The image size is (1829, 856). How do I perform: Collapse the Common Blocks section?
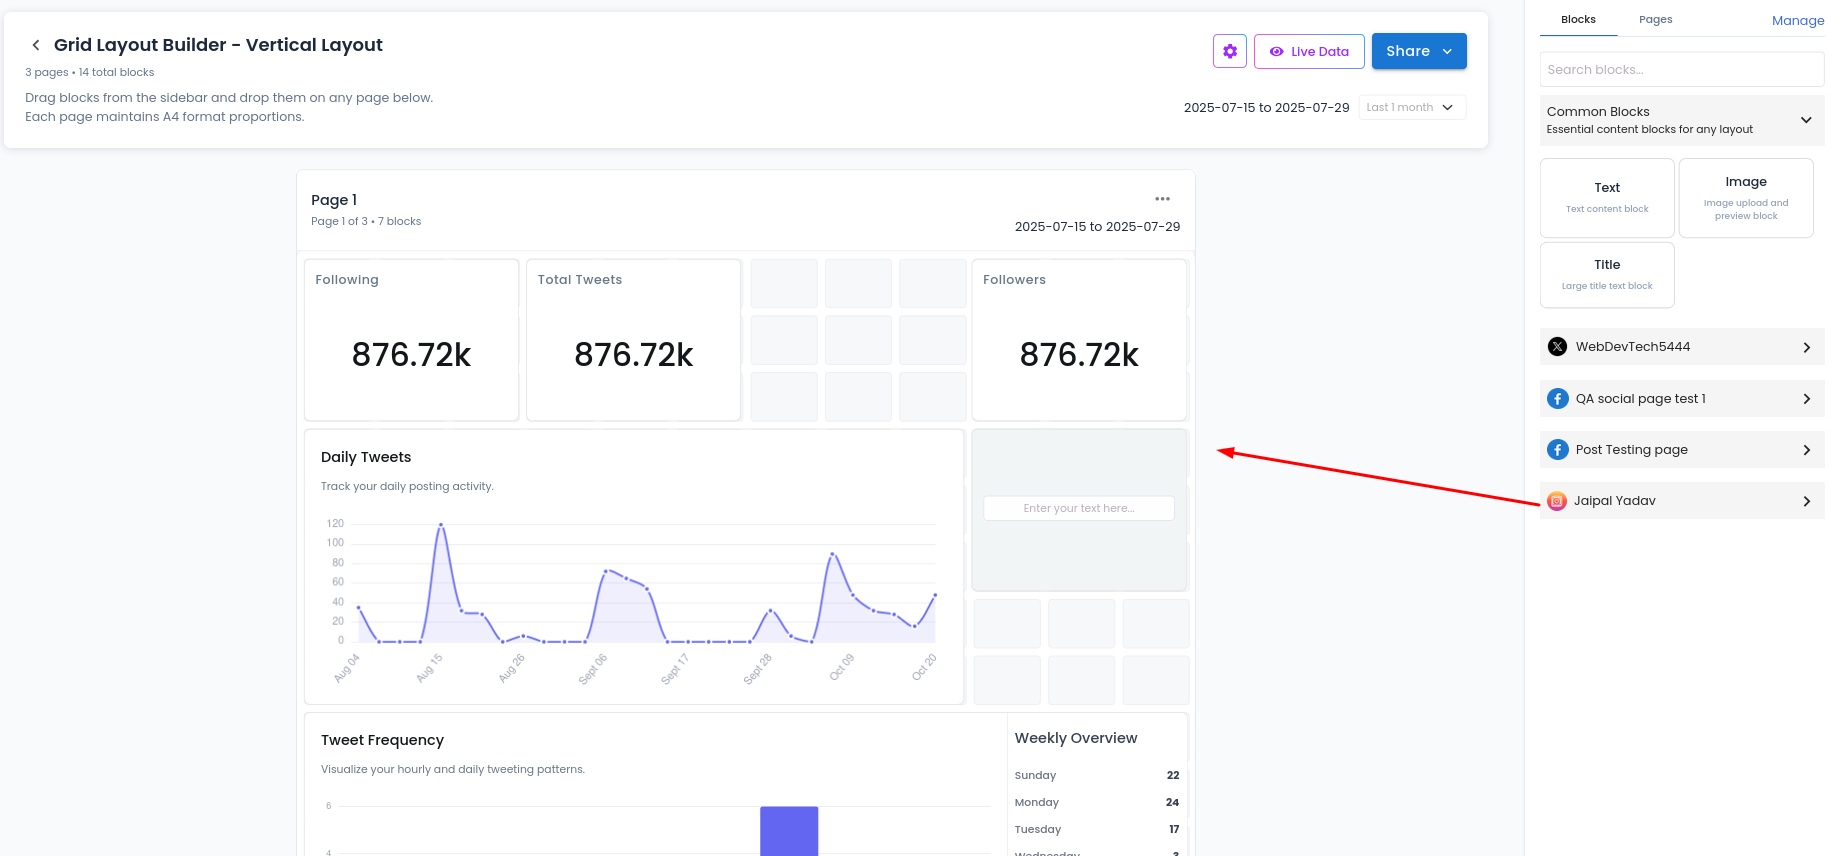tap(1806, 120)
